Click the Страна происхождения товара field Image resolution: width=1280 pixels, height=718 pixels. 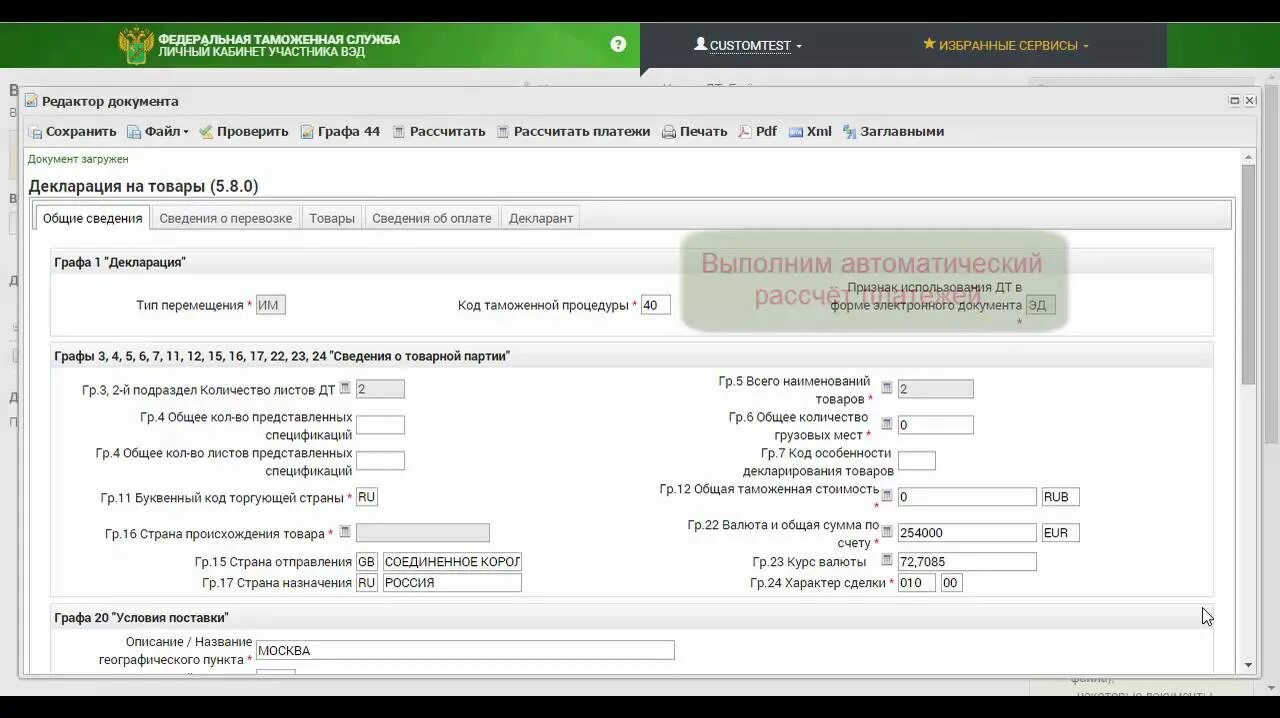(x=422, y=533)
